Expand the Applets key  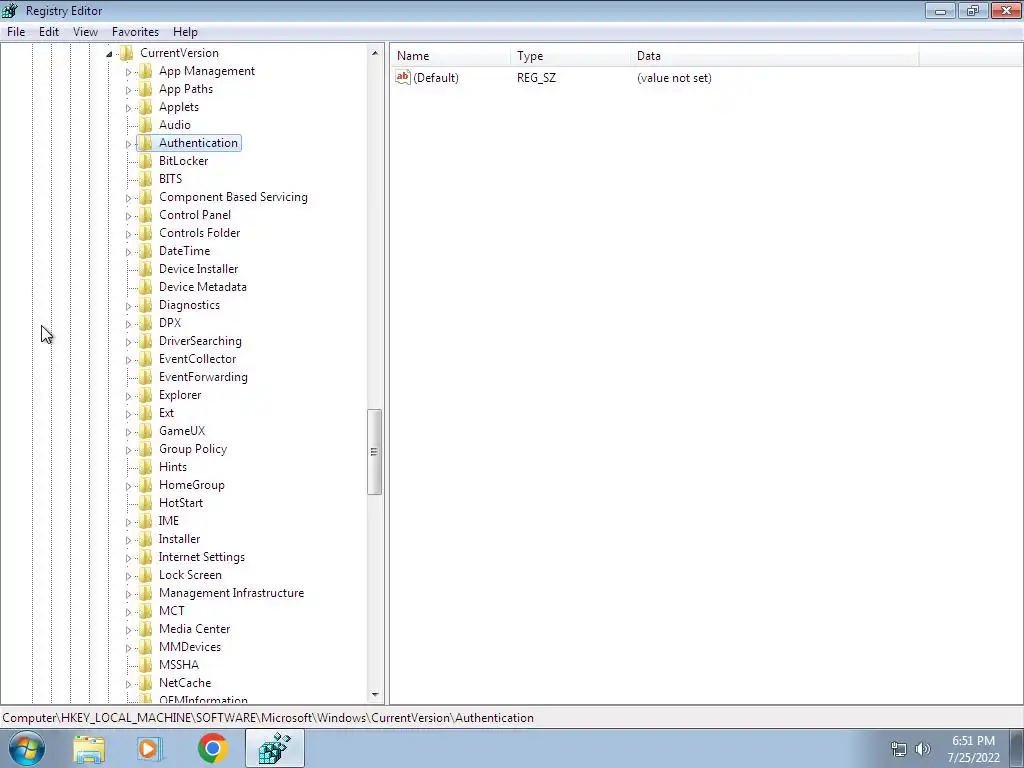pos(128,108)
